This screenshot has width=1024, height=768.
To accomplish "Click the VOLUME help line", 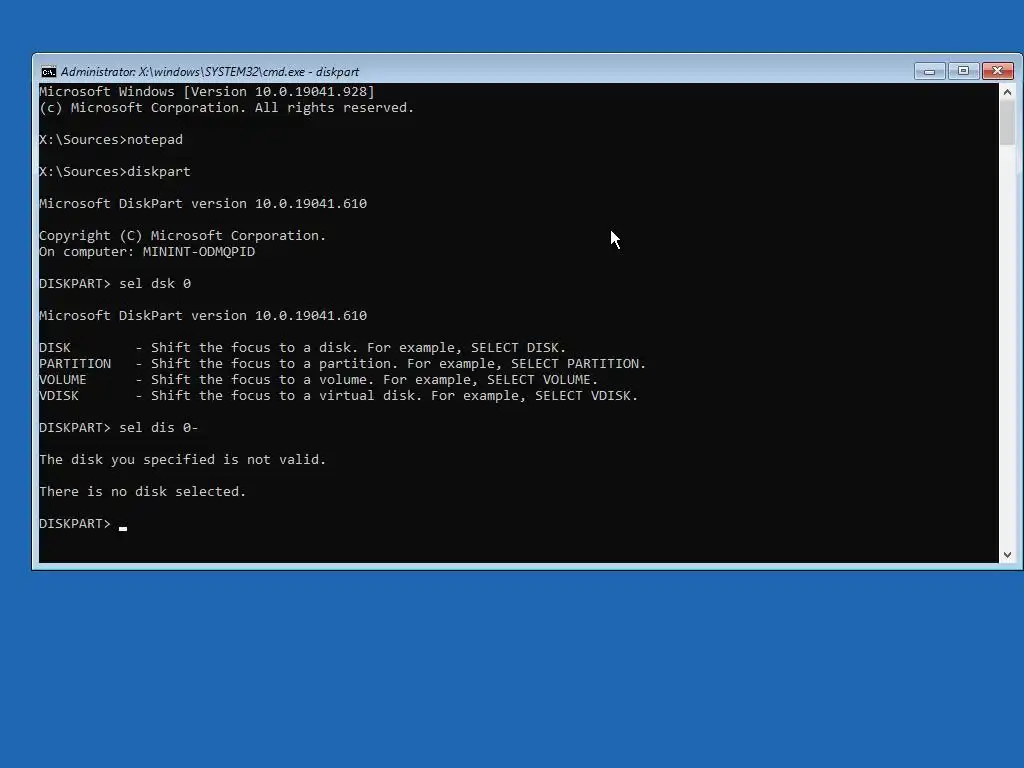I will click(x=319, y=380).
